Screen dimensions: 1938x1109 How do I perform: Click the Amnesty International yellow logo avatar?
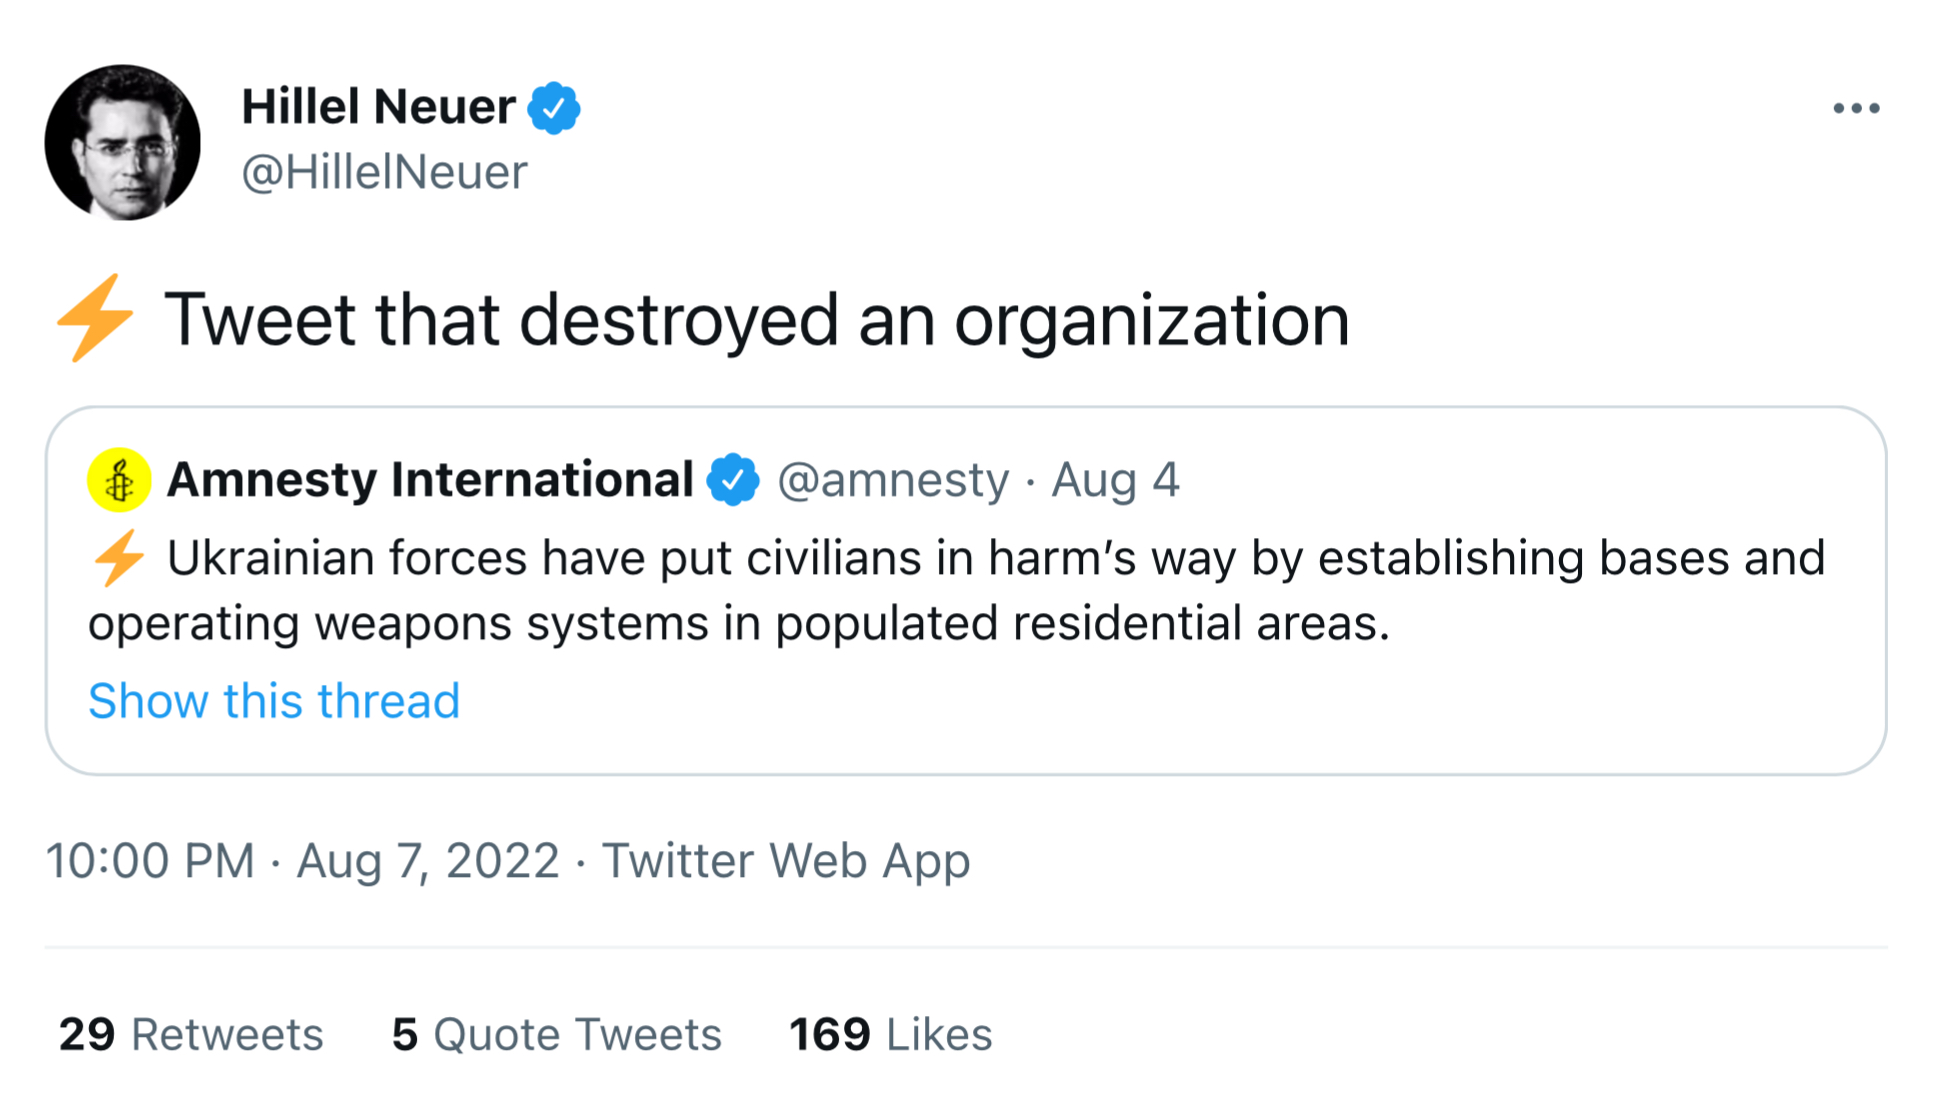click(119, 480)
